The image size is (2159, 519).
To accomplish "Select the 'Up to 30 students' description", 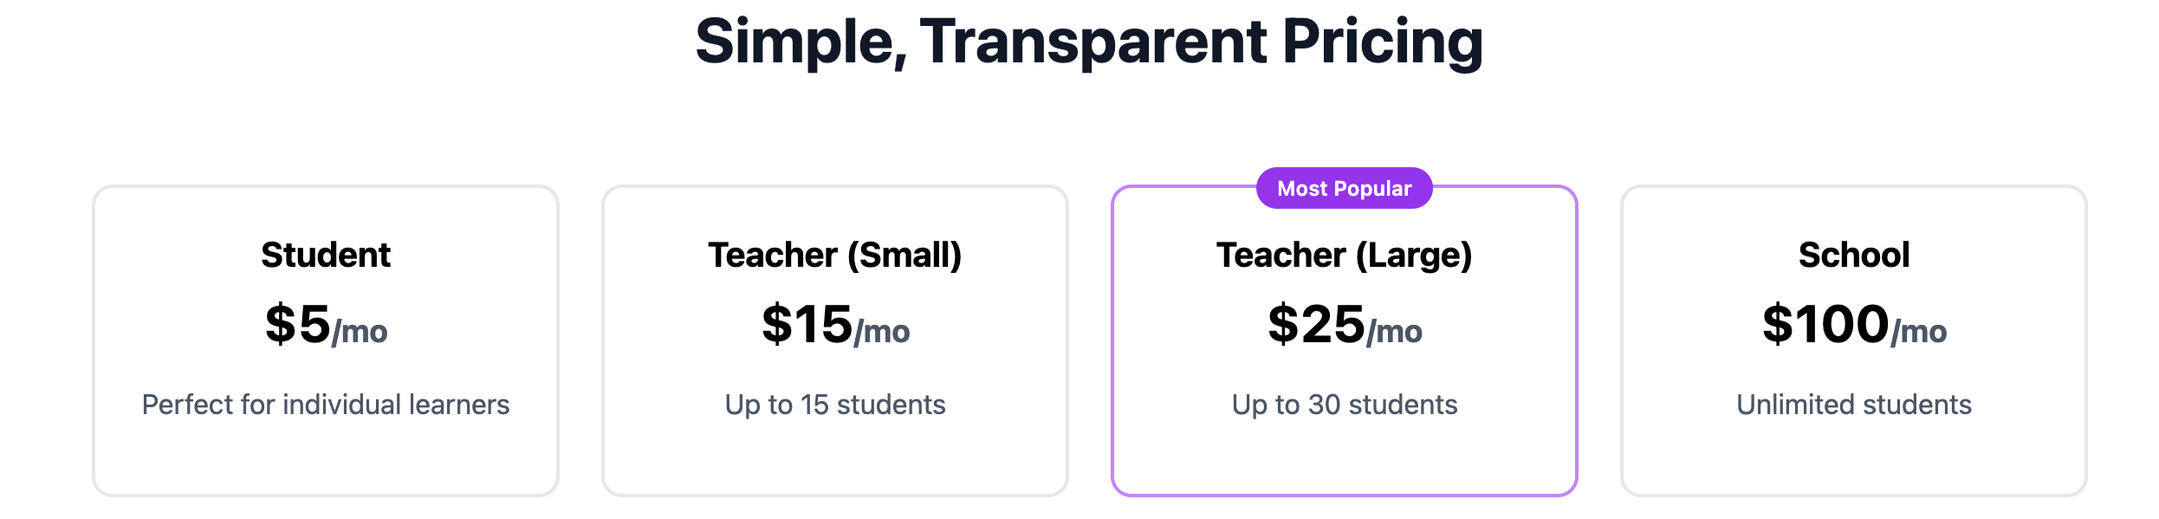I will coord(1343,404).
